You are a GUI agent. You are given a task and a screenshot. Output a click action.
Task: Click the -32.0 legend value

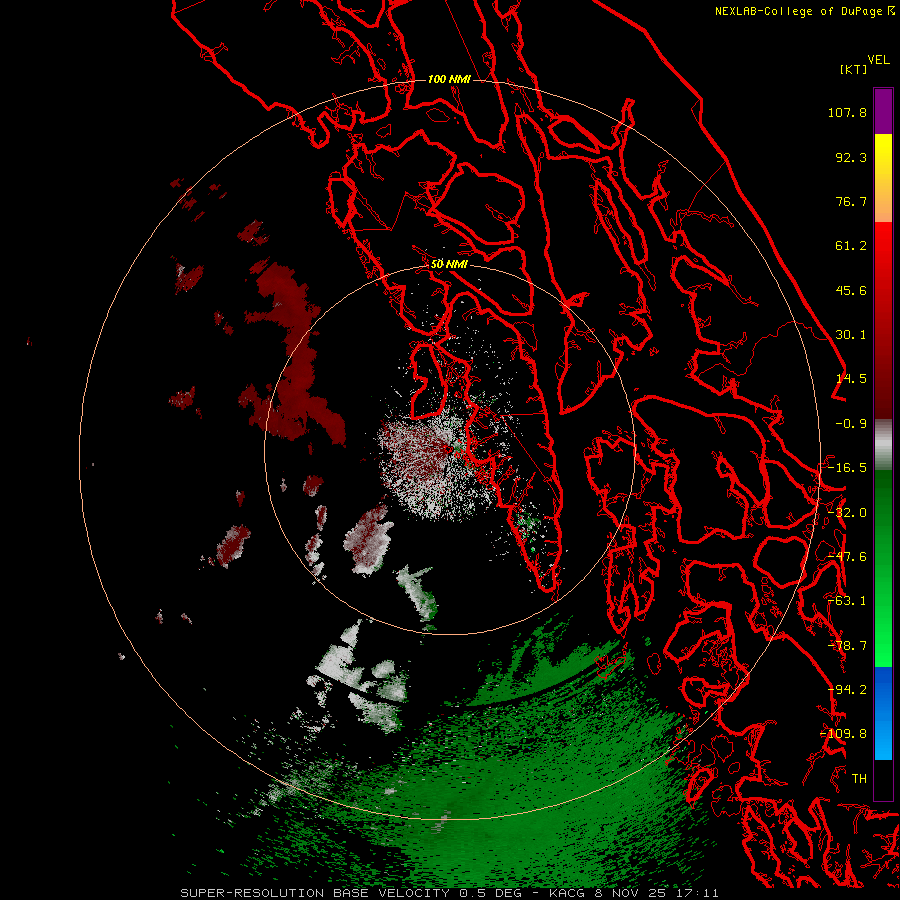pos(847,513)
